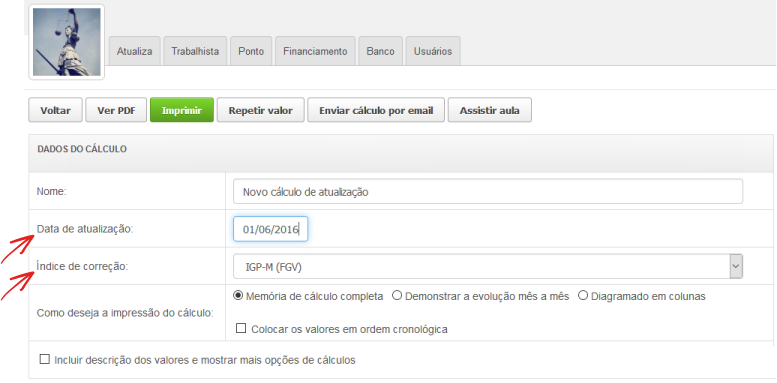Select the Banco tab
The image size is (777, 383).
(x=381, y=51)
